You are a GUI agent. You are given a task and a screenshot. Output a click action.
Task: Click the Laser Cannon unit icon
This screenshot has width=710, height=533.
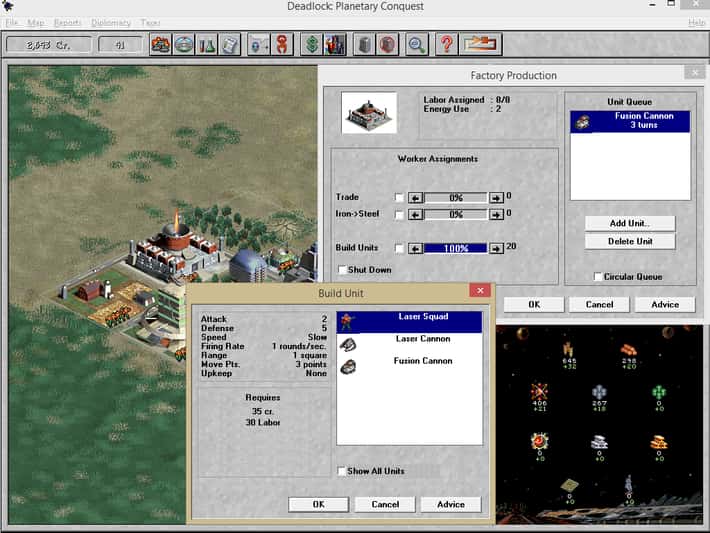[348, 345]
